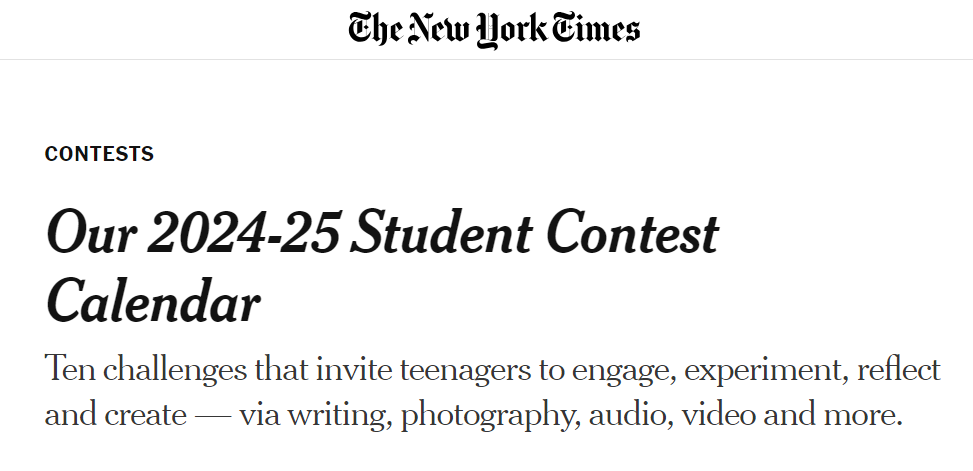Open the CONTESTS section link

tap(99, 154)
